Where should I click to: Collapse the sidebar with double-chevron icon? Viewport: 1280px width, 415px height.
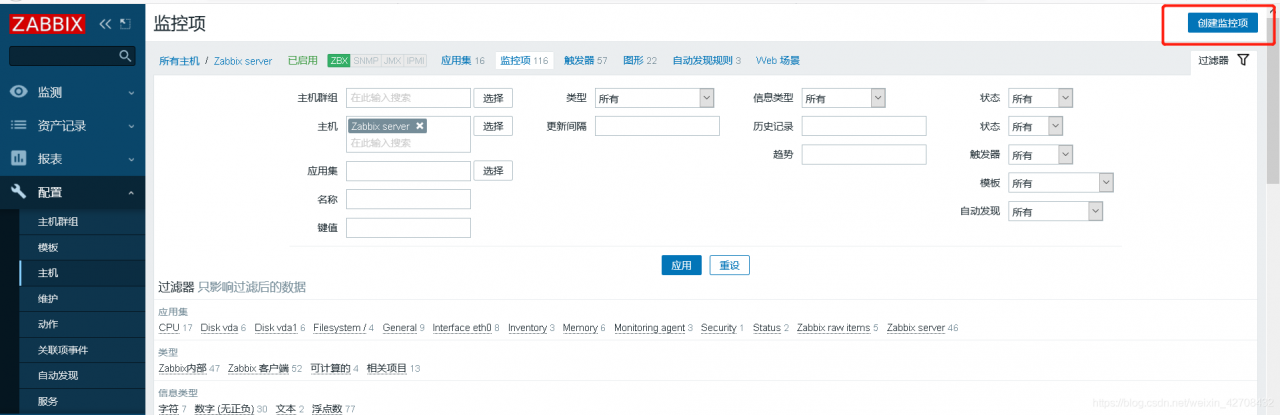point(105,23)
